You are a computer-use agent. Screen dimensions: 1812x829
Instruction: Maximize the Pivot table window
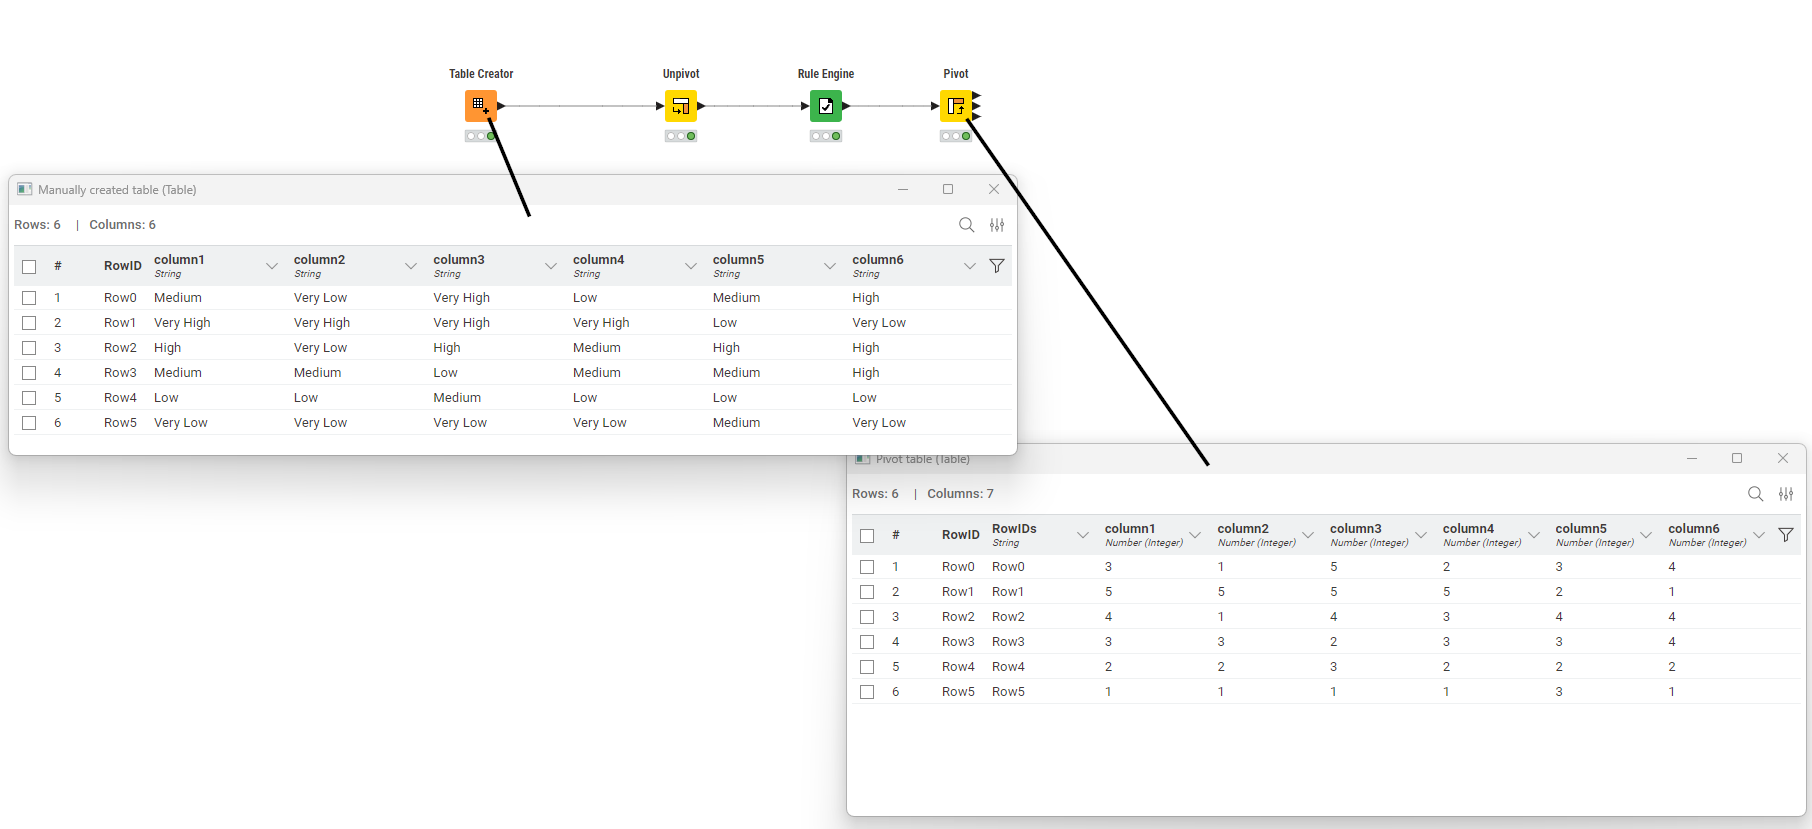click(x=1737, y=458)
